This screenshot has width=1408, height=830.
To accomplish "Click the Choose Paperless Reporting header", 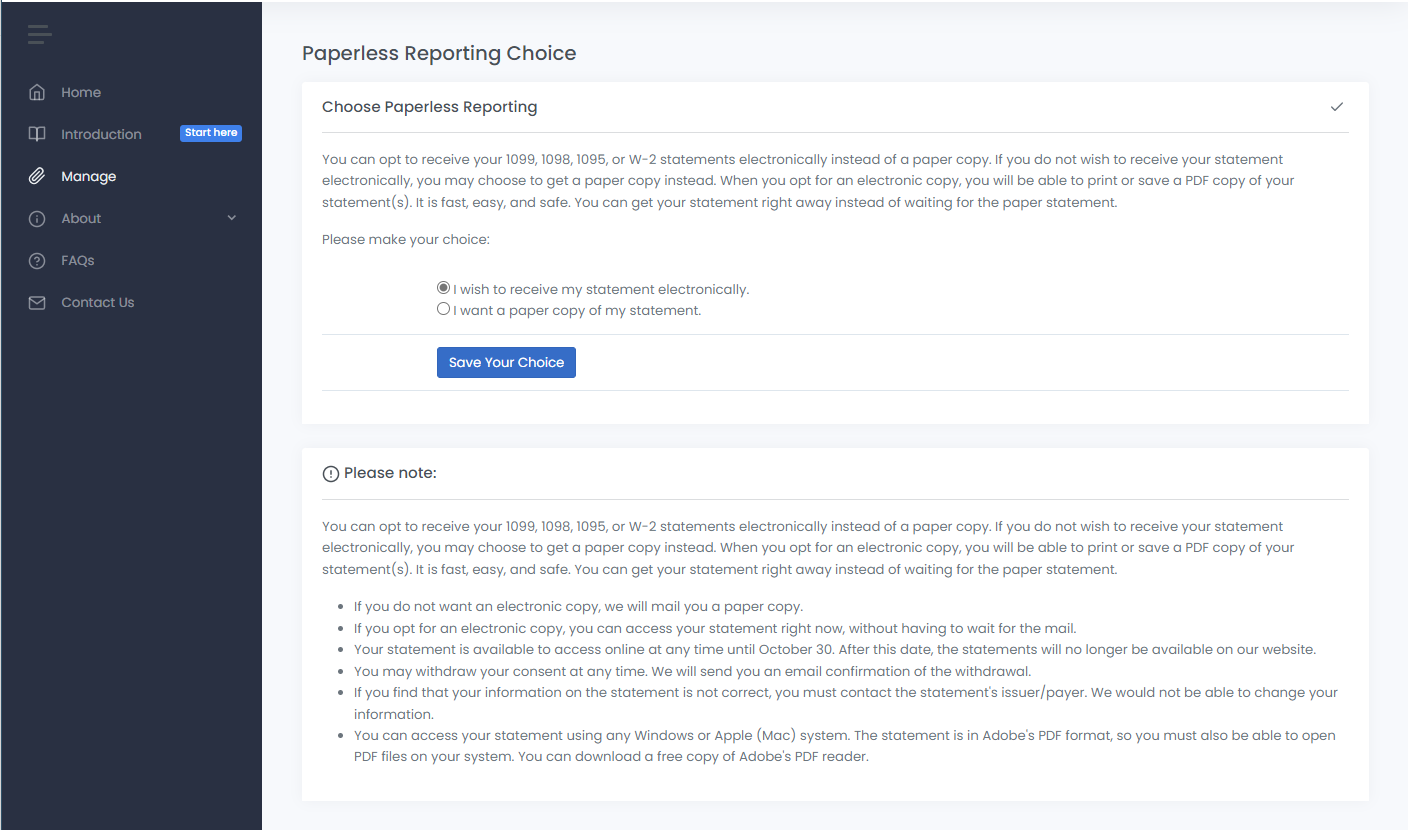I will (x=429, y=107).
